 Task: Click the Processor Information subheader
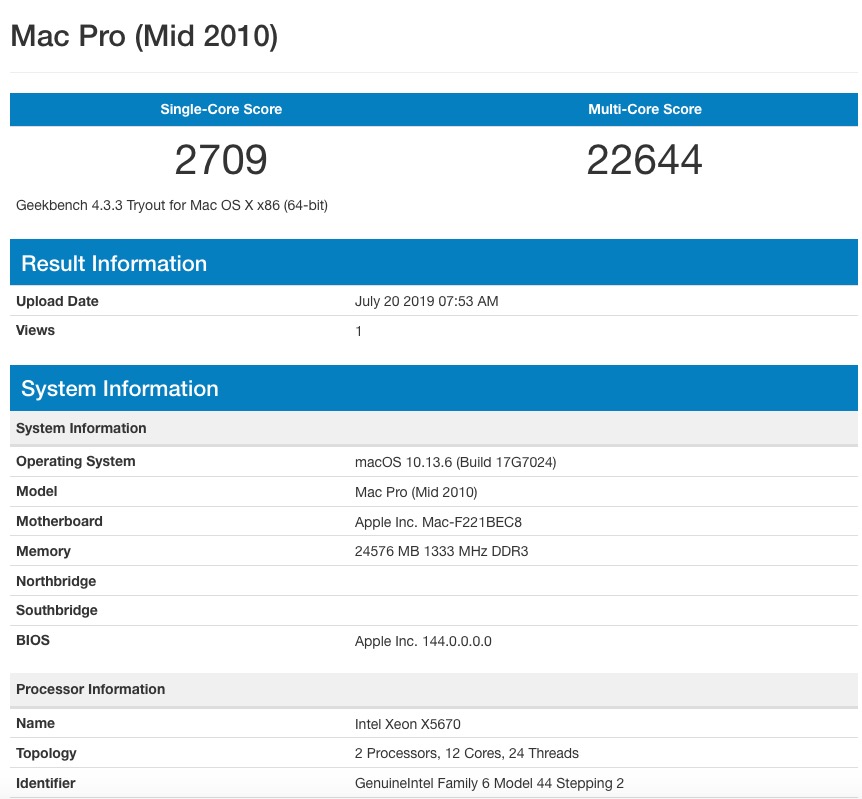[x=434, y=689]
